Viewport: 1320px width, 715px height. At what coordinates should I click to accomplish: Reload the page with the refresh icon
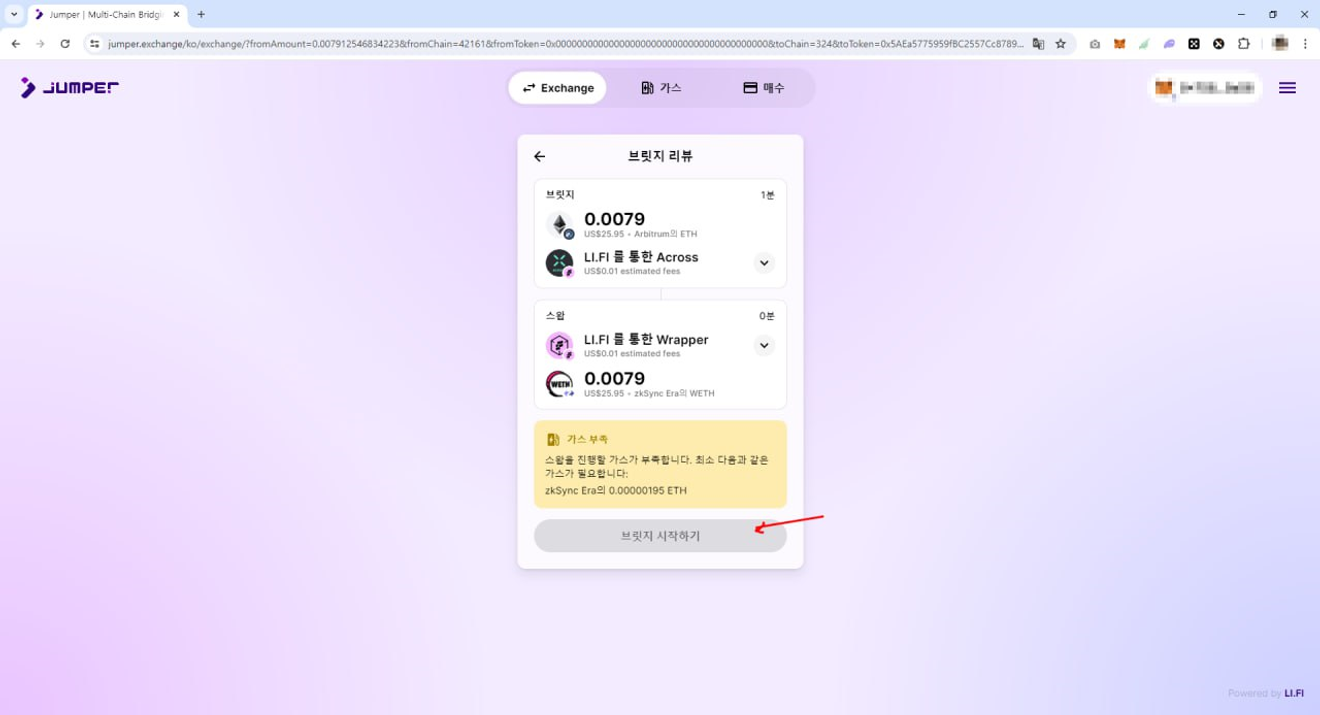(x=65, y=44)
